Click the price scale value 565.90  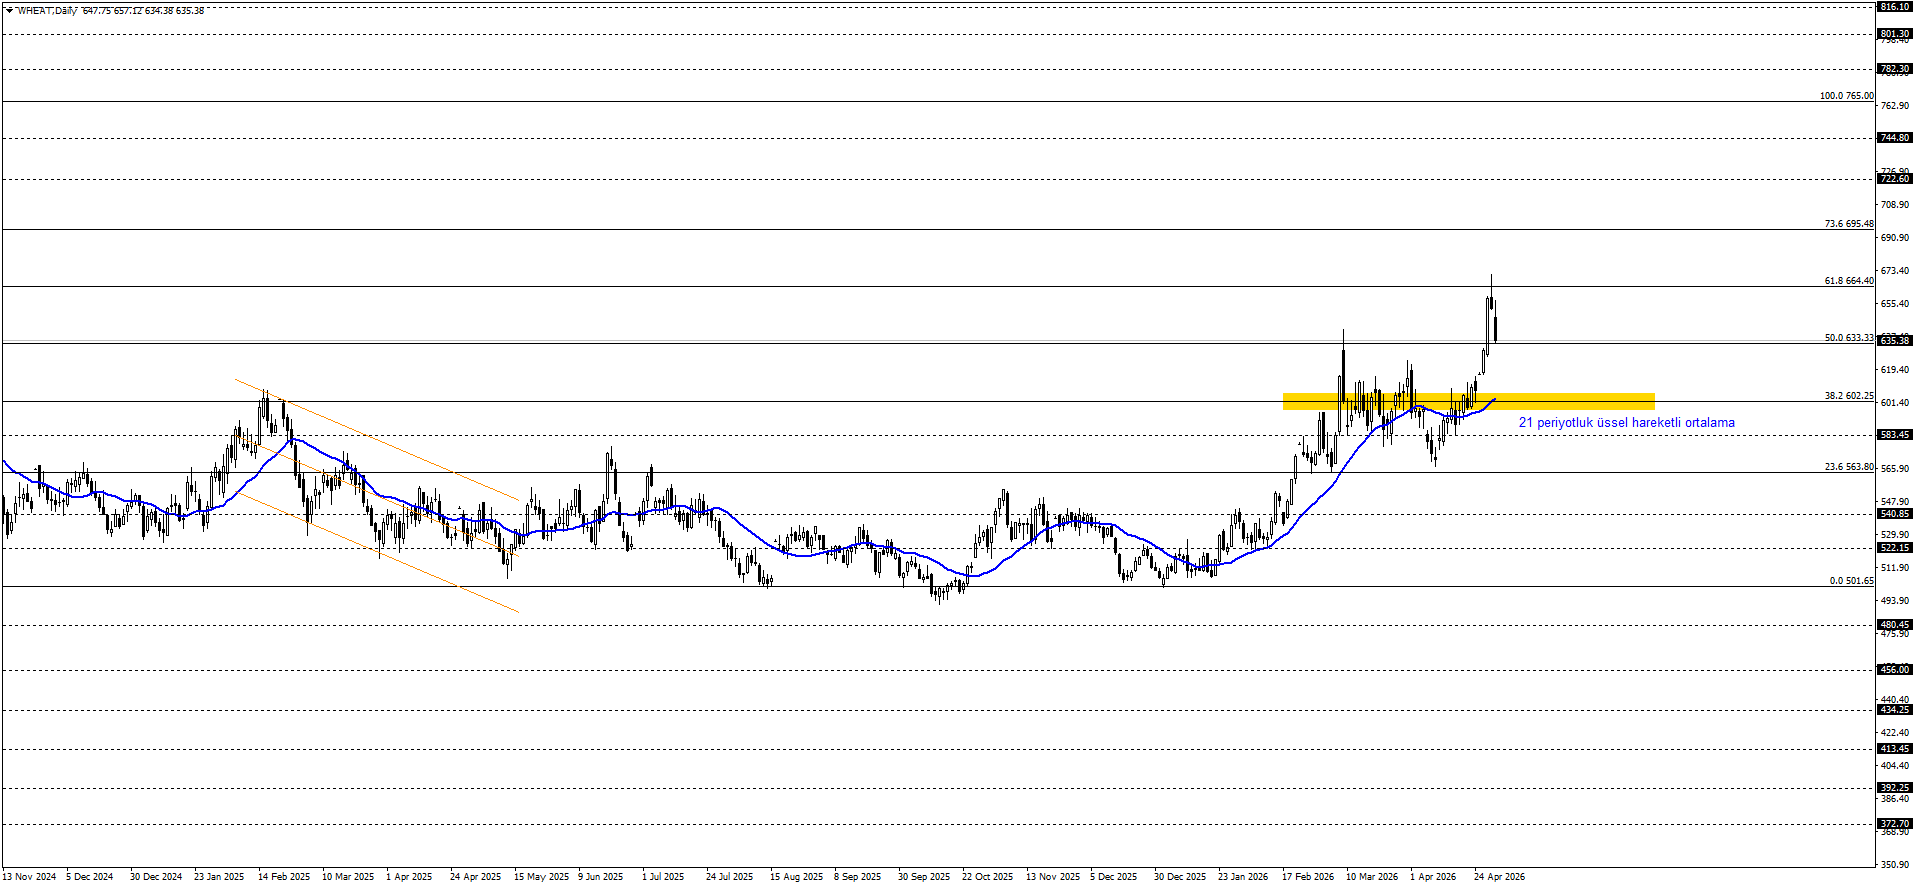click(x=1895, y=469)
